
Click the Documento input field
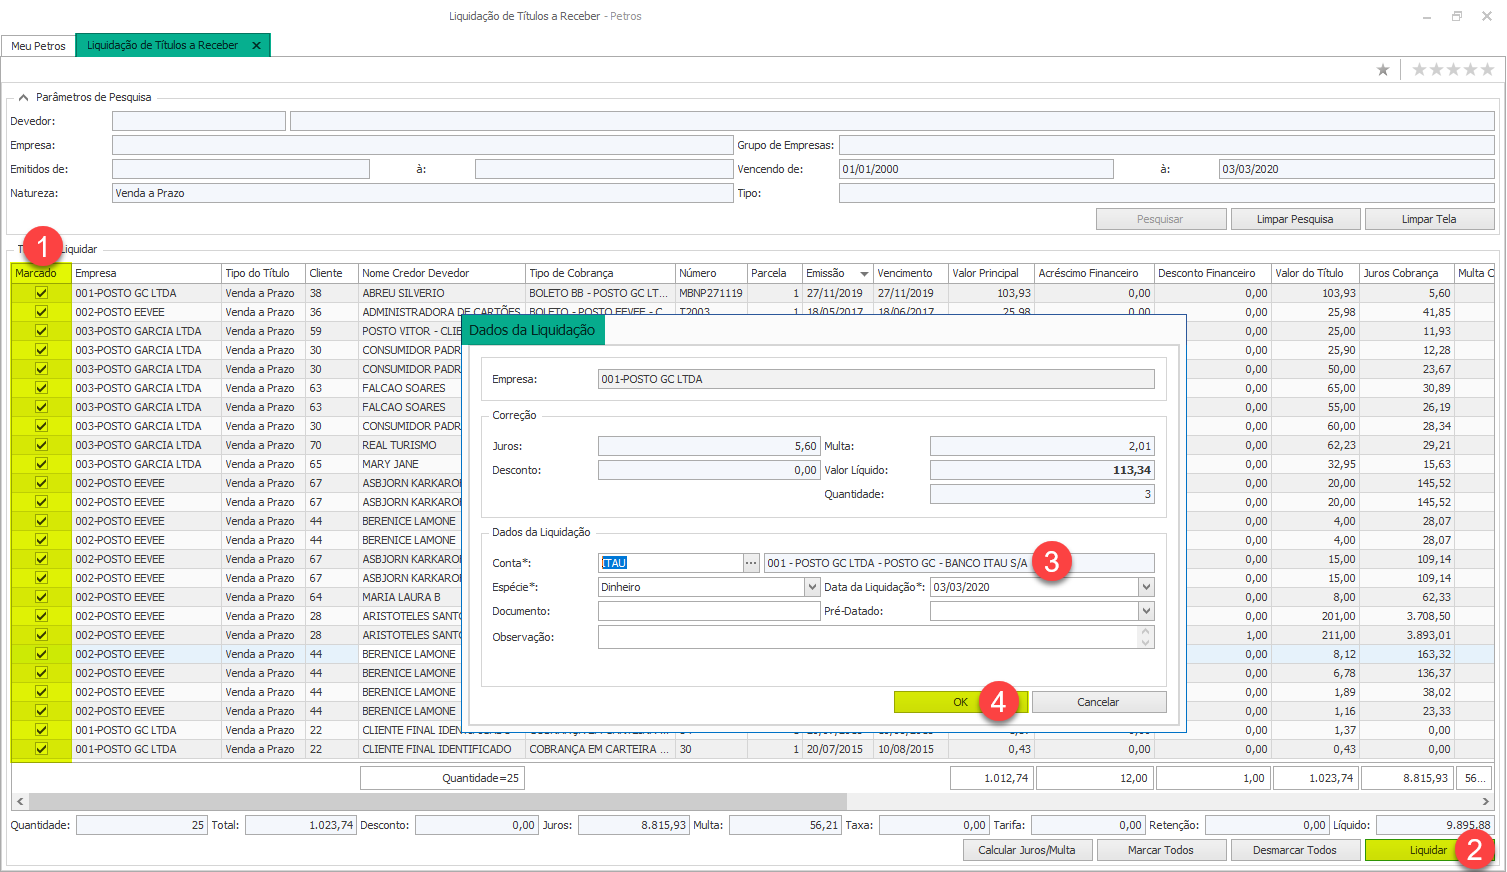709,611
